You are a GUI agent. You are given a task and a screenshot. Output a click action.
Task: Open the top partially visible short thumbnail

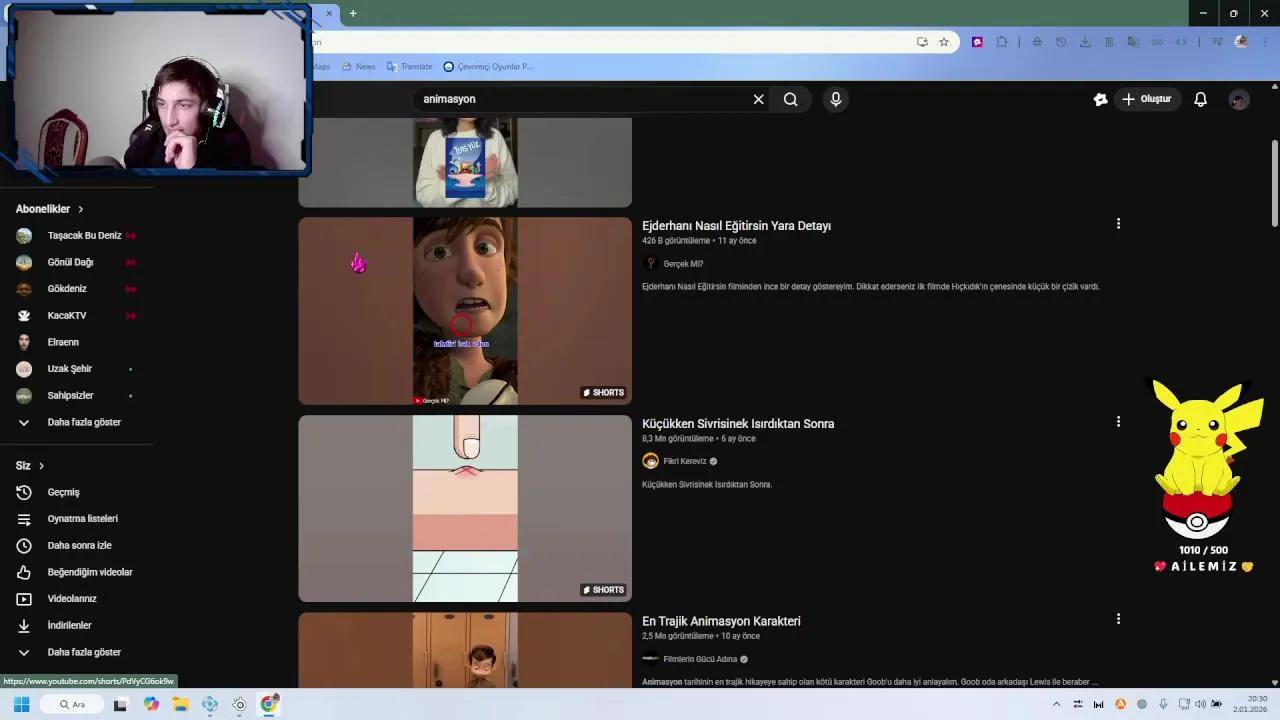pyautogui.click(x=465, y=162)
